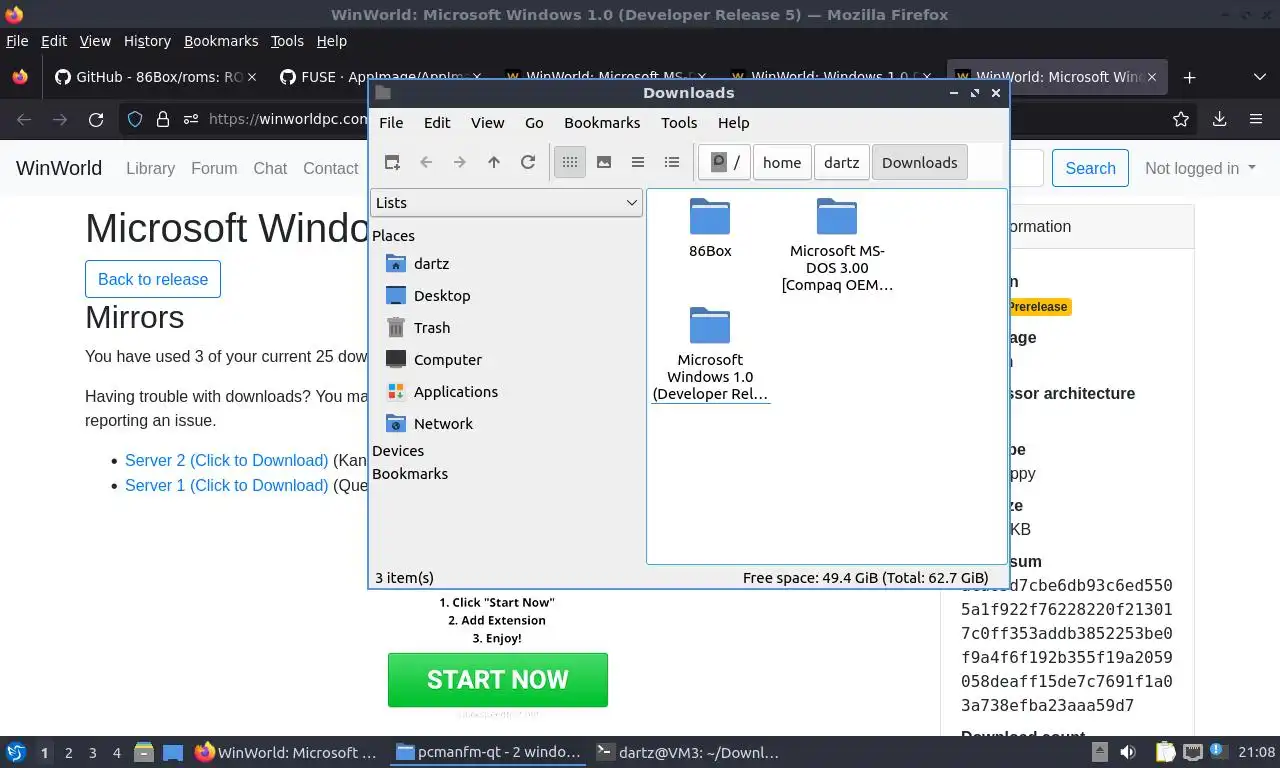Open the file manager Bookmarks menu
The image size is (1280, 768).
[602, 122]
